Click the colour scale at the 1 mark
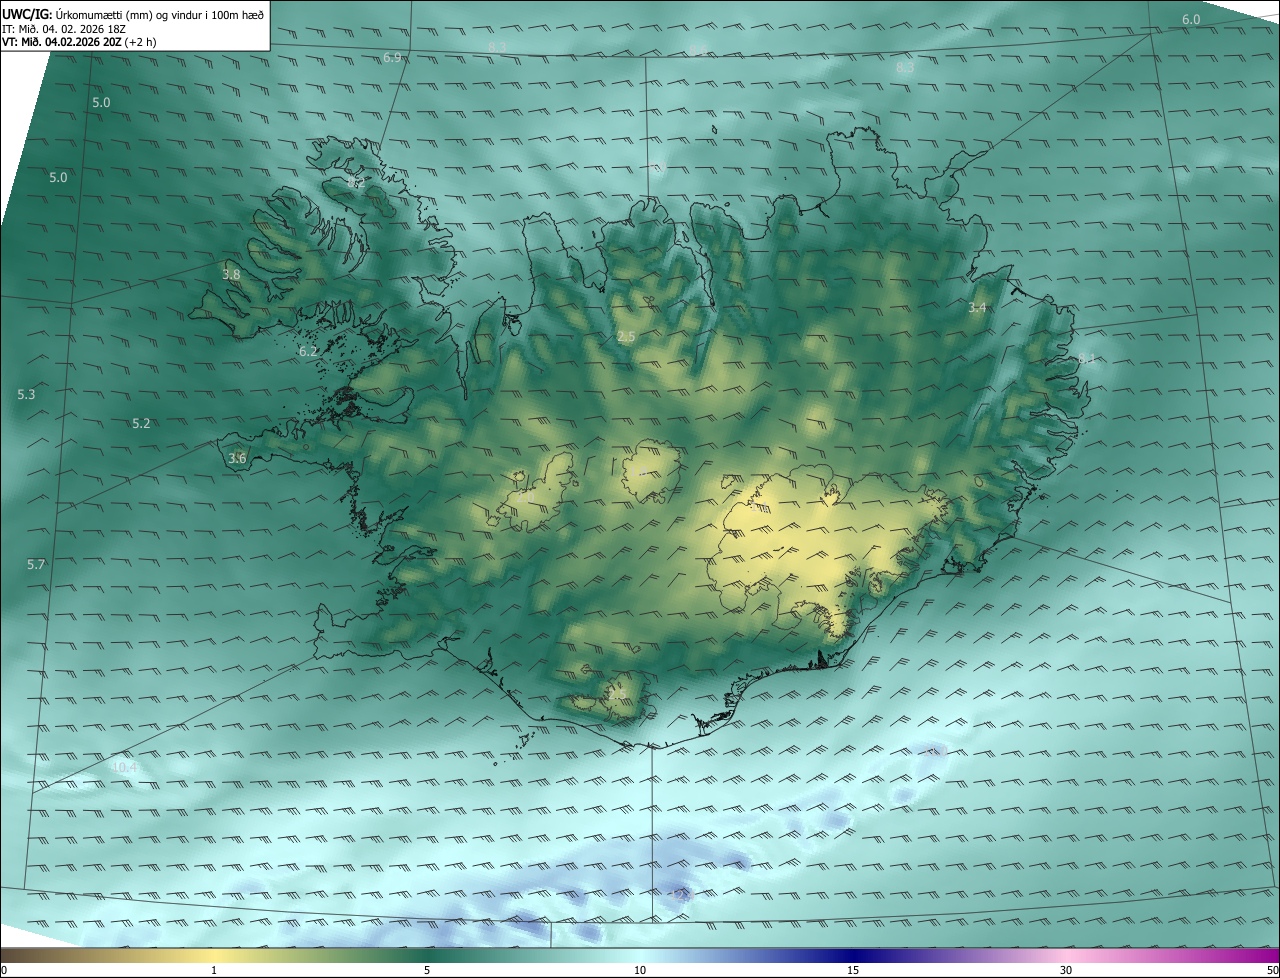The image size is (1280, 978). pyautogui.click(x=214, y=970)
